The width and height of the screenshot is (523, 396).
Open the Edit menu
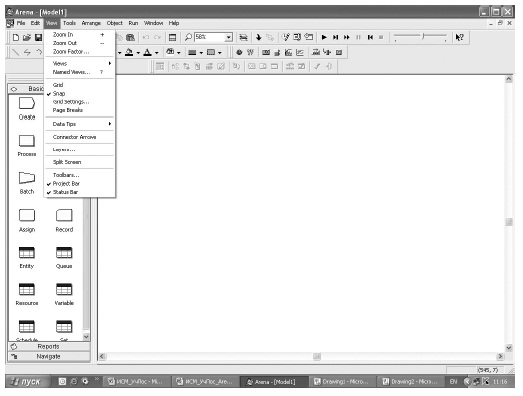[x=35, y=23]
